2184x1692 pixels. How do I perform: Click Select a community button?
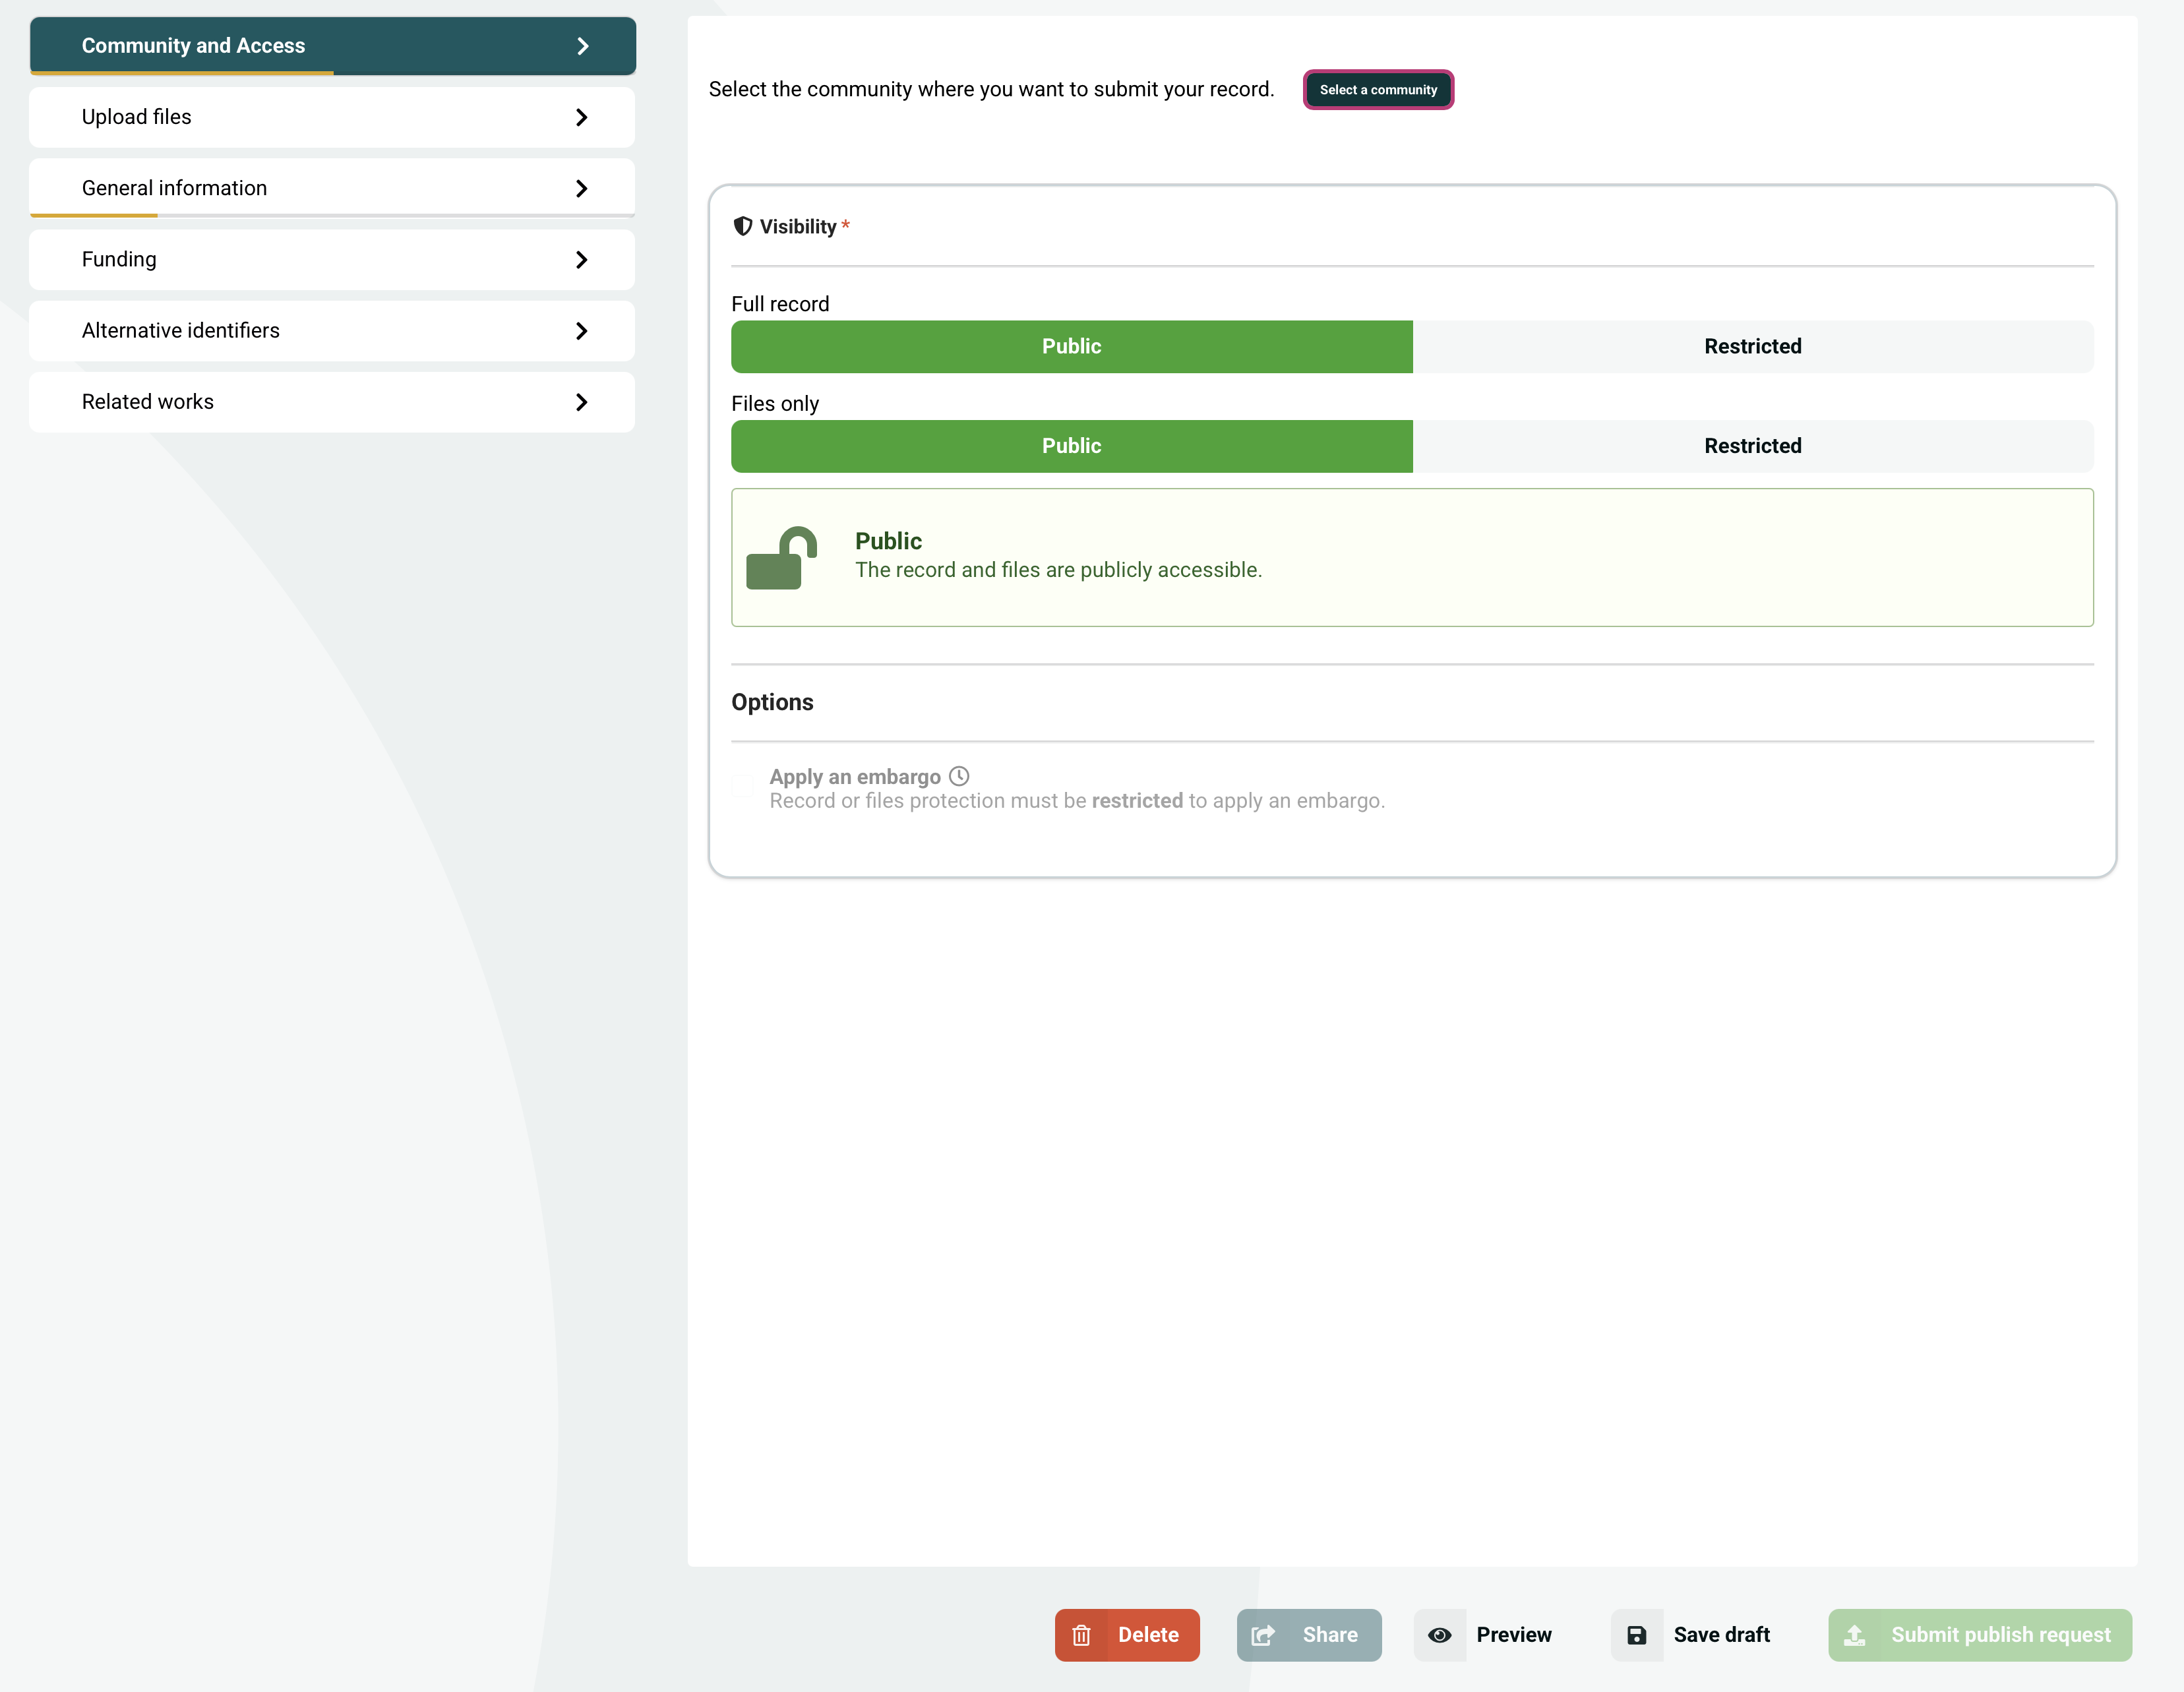pyautogui.click(x=1378, y=89)
